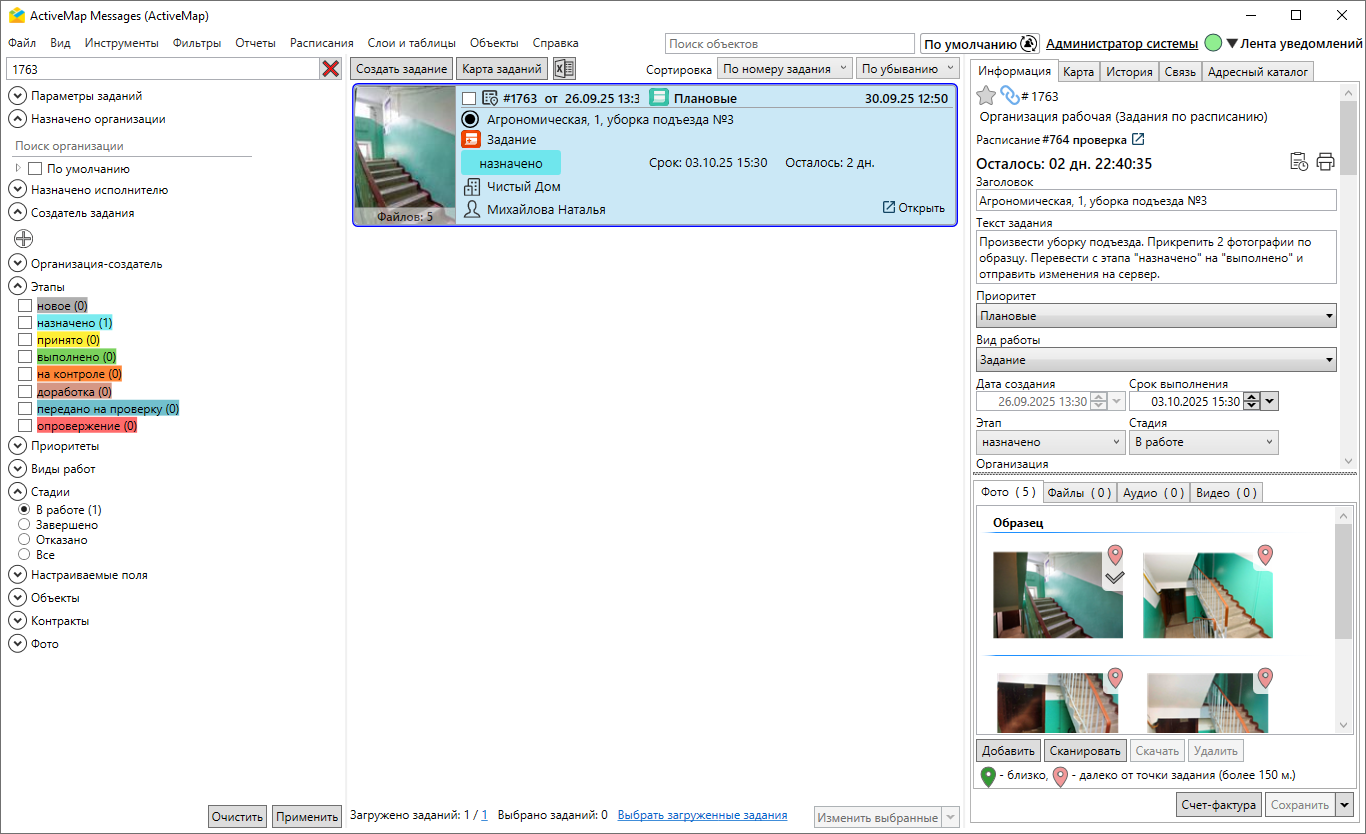
Task: Open the Приоритет dropdown showing Плановые
Action: pos(1156,316)
